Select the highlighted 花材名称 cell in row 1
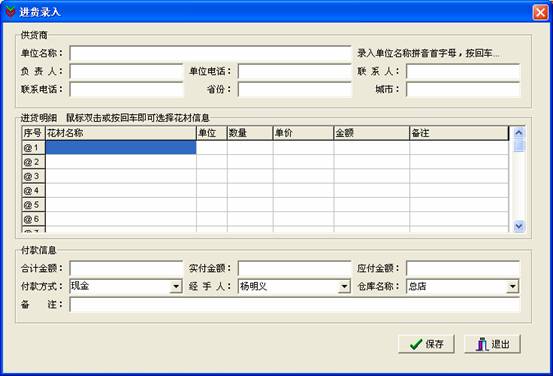Screen dimensions: 553x376 coord(121,147)
